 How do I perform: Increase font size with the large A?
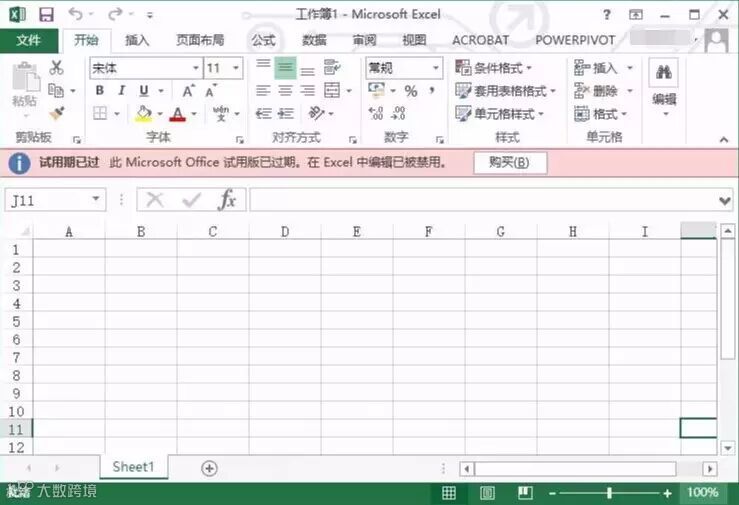[188, 90]
